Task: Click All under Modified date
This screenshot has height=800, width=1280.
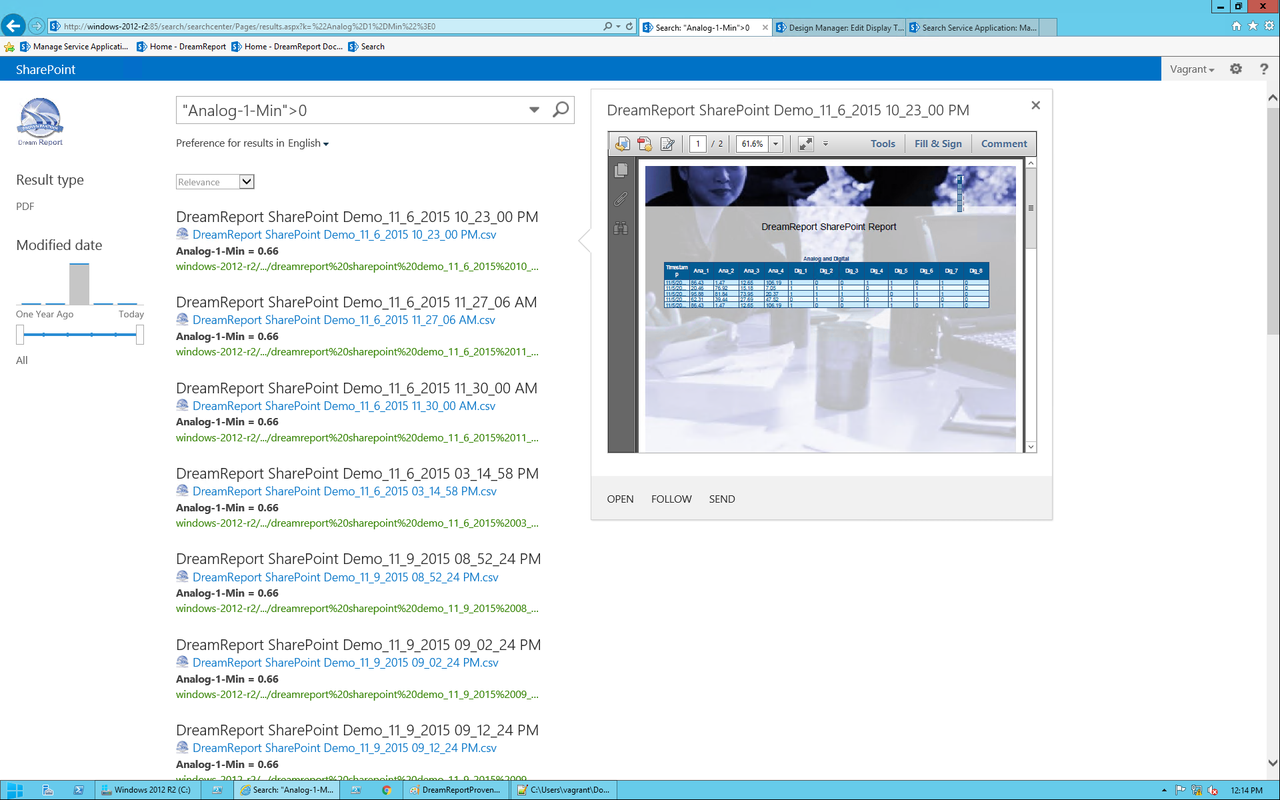Action: (22, 360)
